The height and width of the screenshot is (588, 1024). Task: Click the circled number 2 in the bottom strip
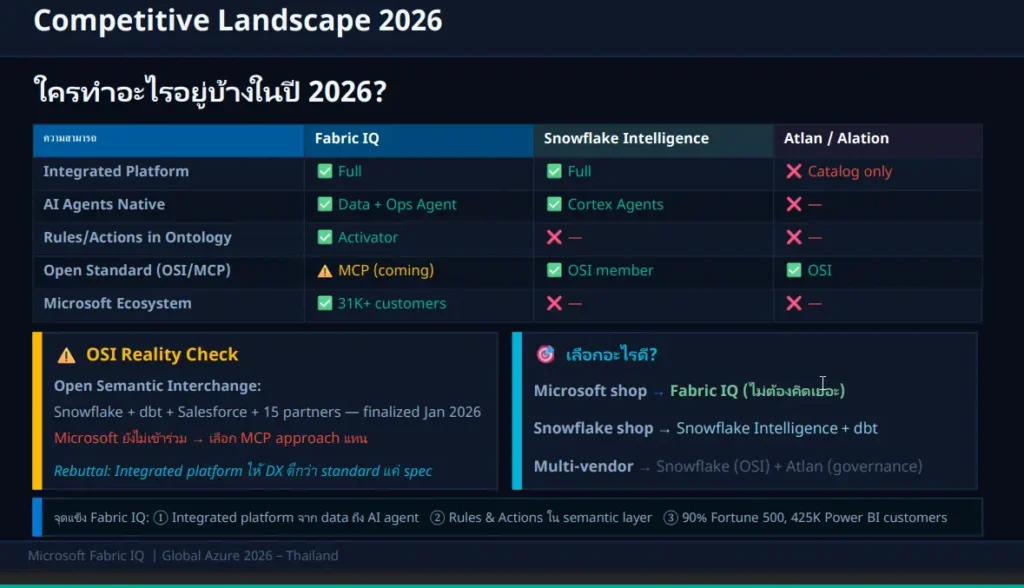click(x=438, y=518)
